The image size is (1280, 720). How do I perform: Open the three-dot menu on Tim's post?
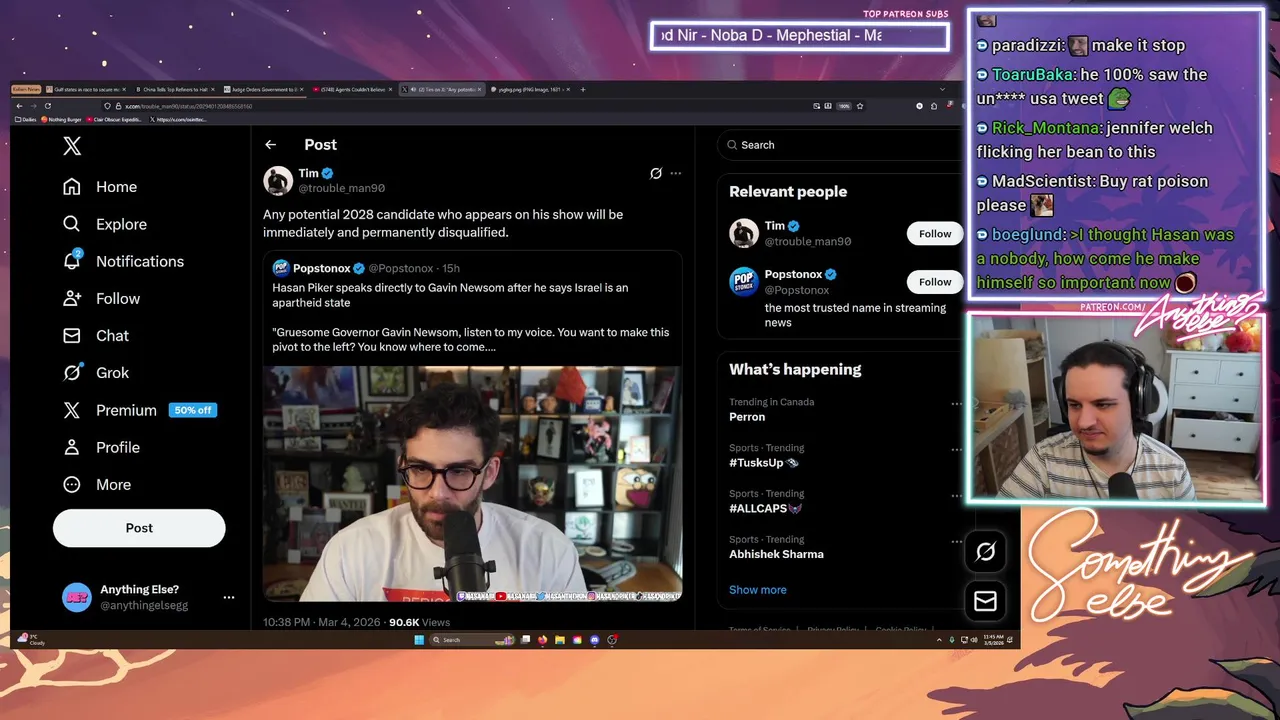coord(676,173)
